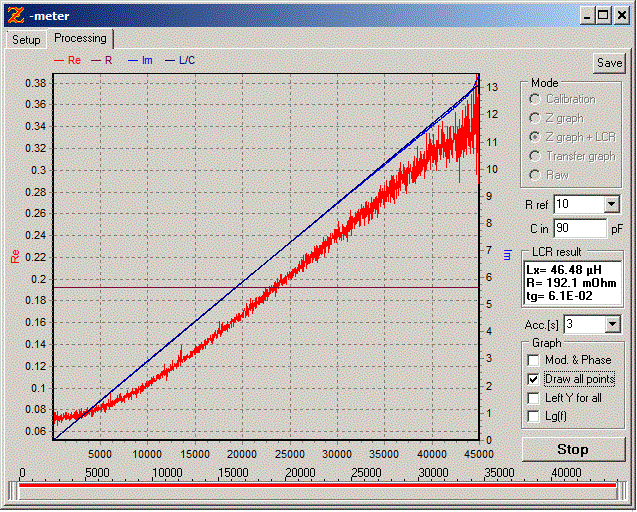Close the Z-meter window
The height and width of the screenshot is (512, 637).
coord(622,16)
